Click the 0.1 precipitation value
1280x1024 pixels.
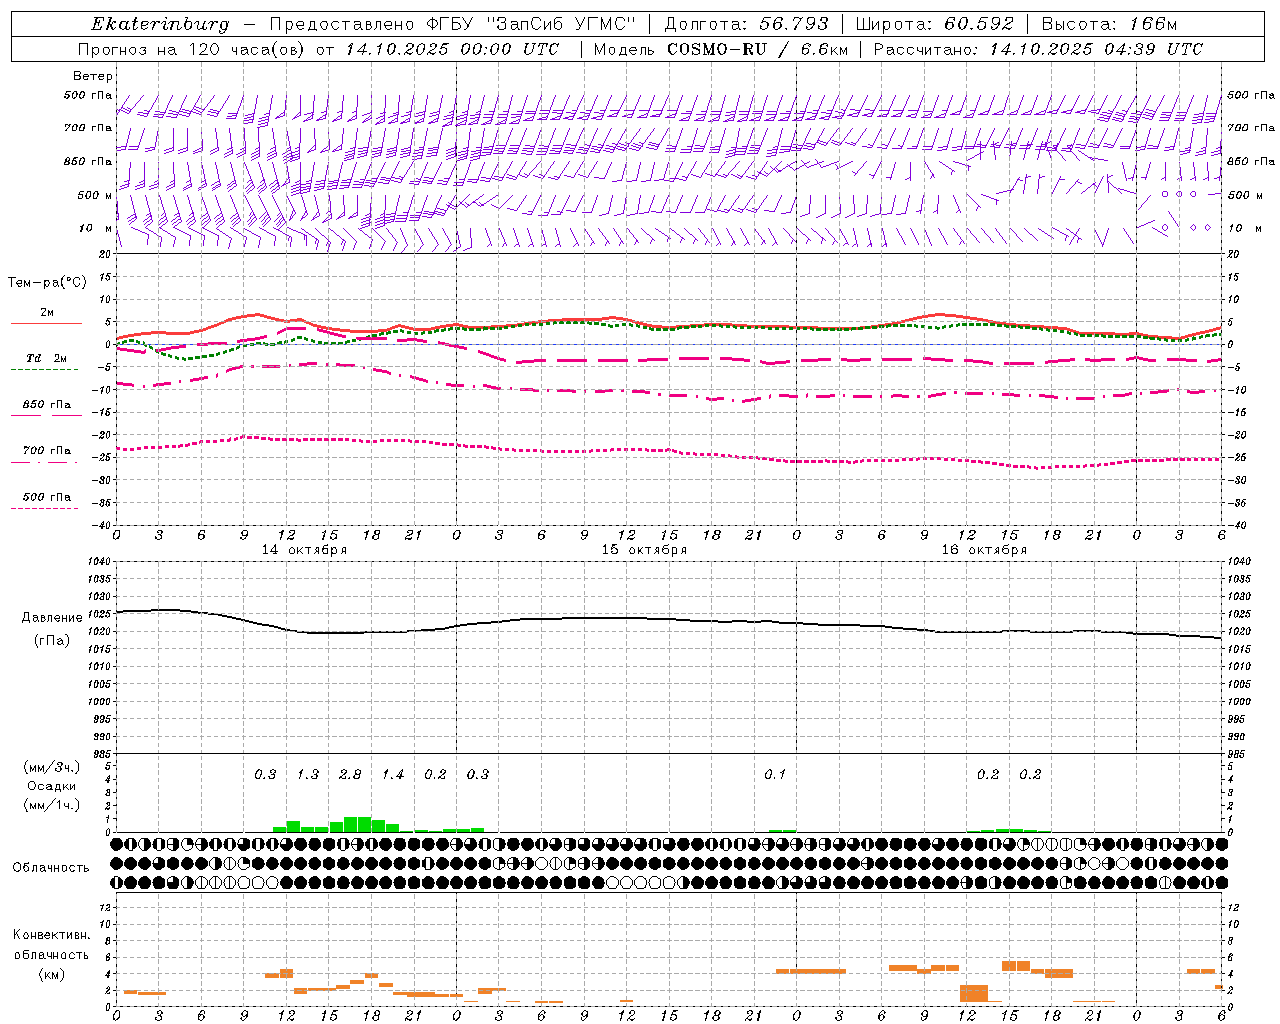point(775,775)
